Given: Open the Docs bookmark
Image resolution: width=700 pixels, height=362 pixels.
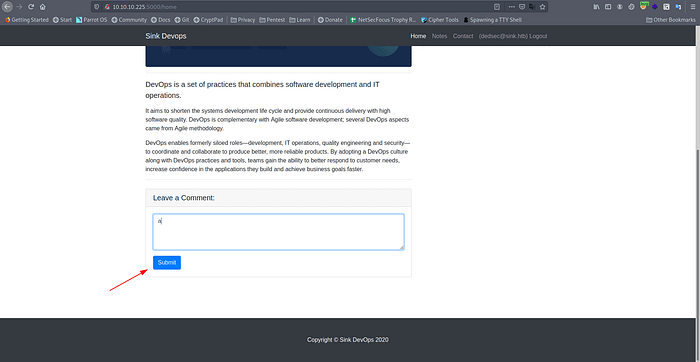Looking at the screenshot, I should tap(161, 20).
